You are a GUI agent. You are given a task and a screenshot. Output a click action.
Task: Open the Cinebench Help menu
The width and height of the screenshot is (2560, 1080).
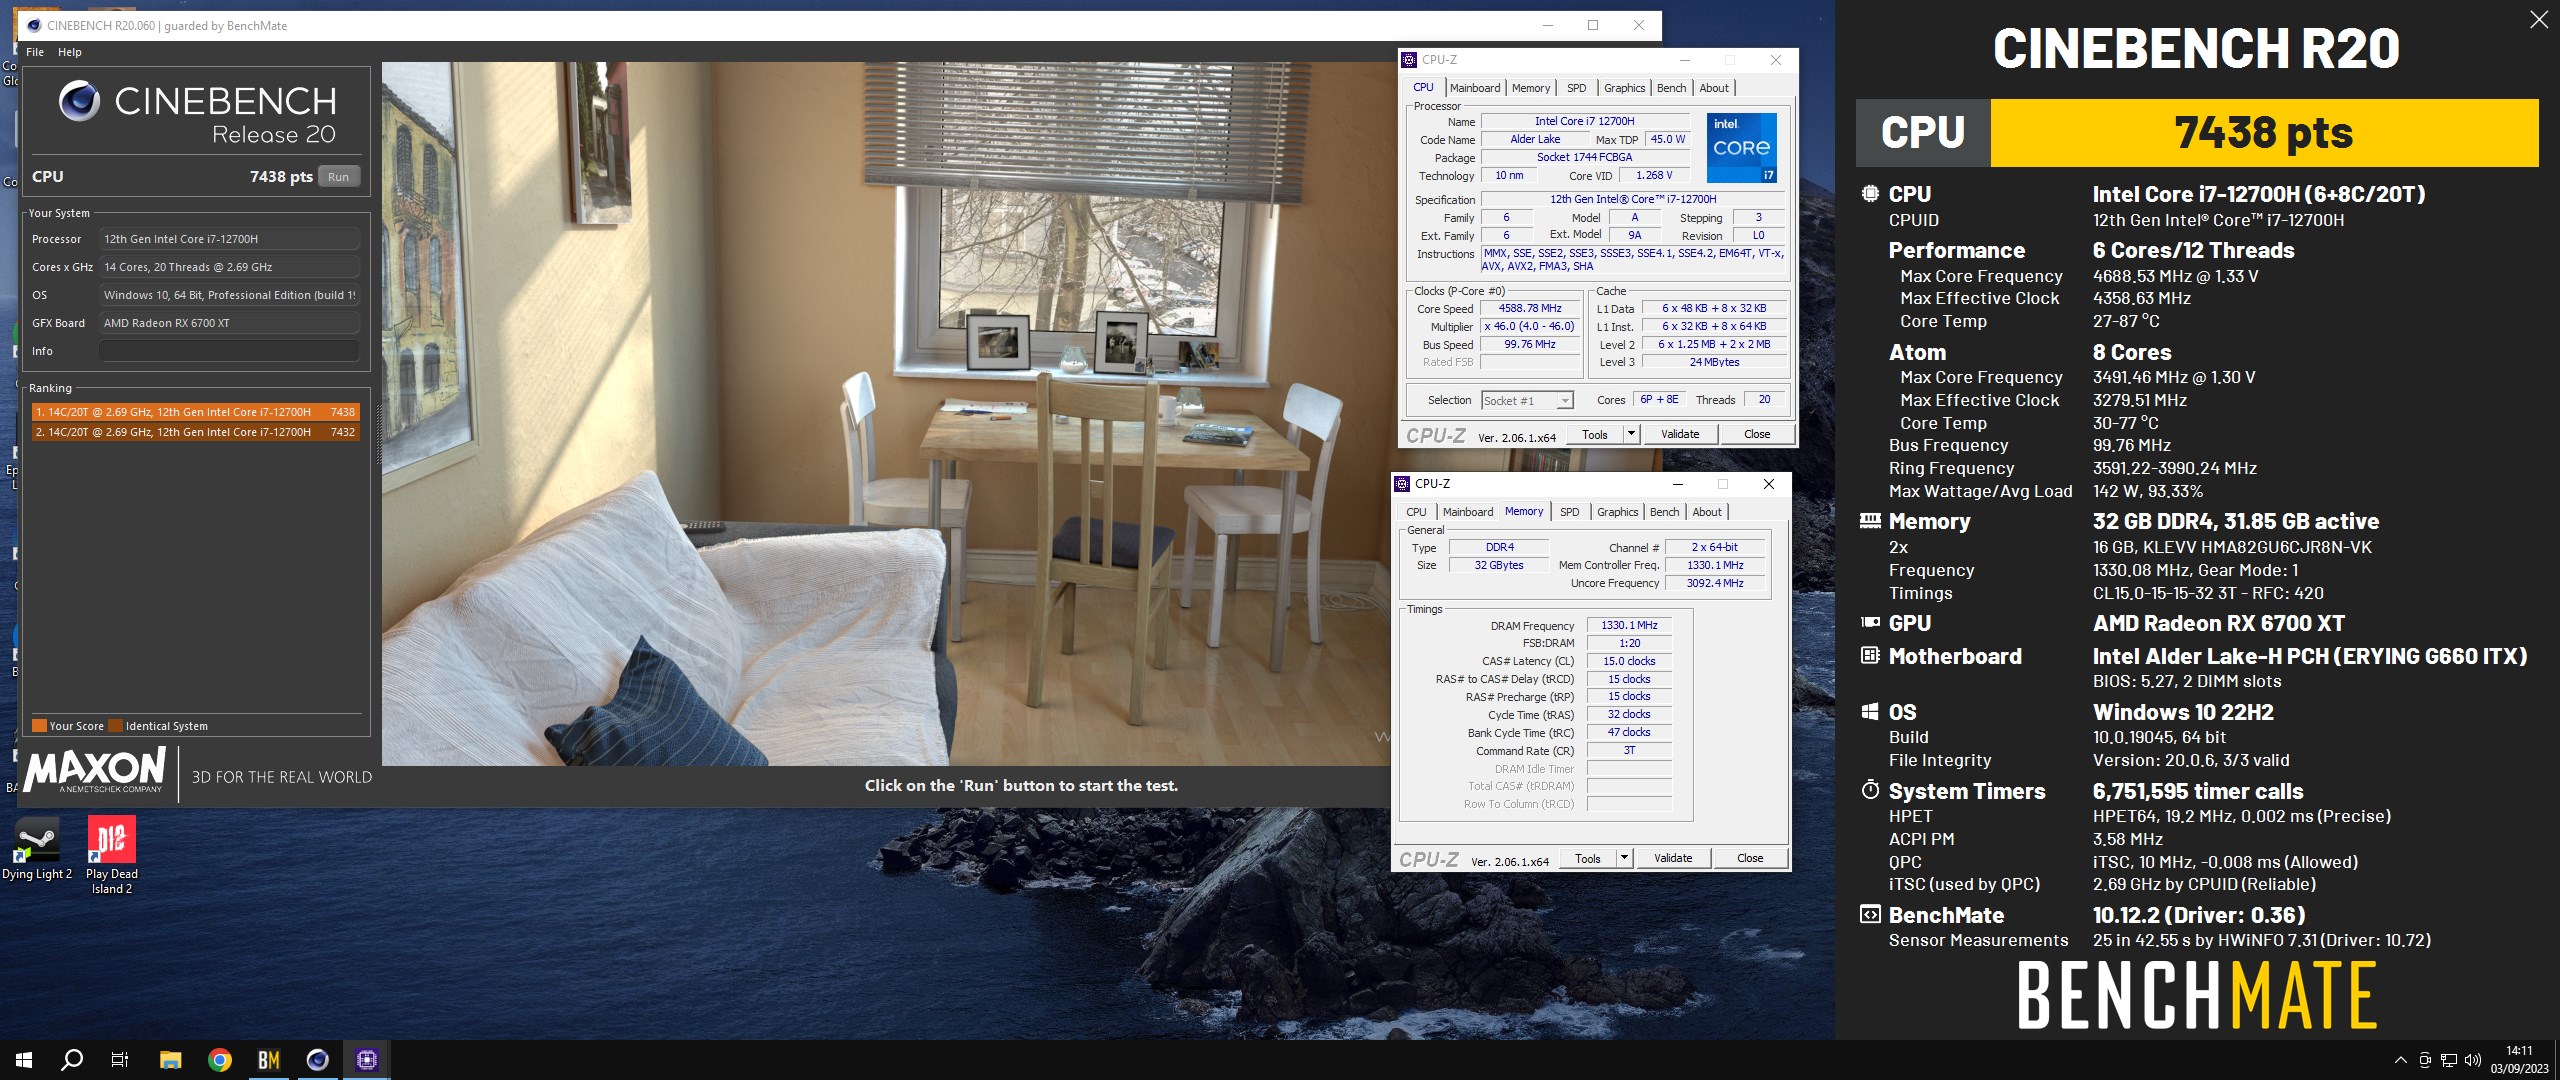(x=70, y=52)
